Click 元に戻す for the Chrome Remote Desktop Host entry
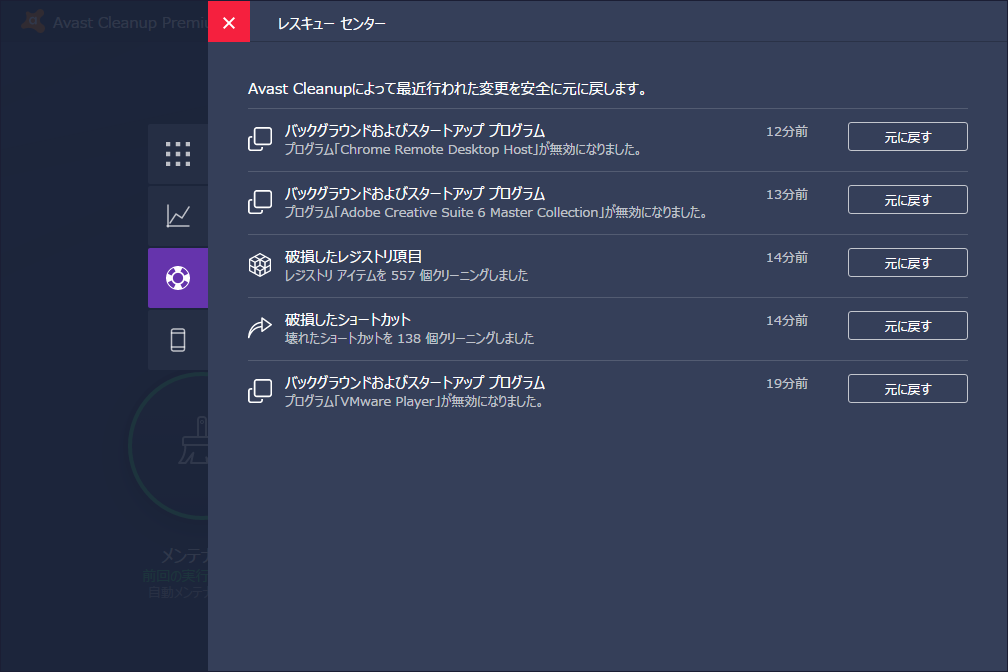1008x672 pixels. (x=907, y=137)
